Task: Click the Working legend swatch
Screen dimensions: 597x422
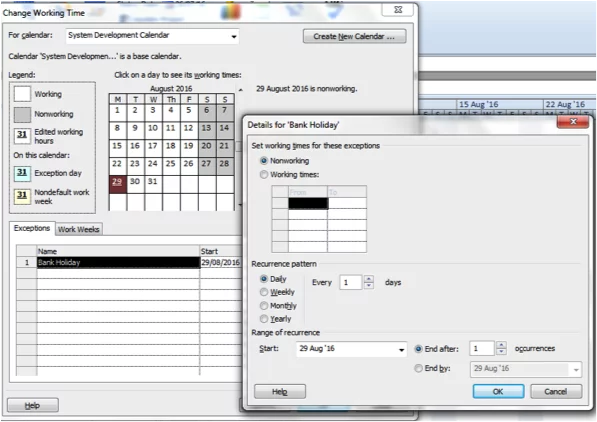Action: coord(22,94)
